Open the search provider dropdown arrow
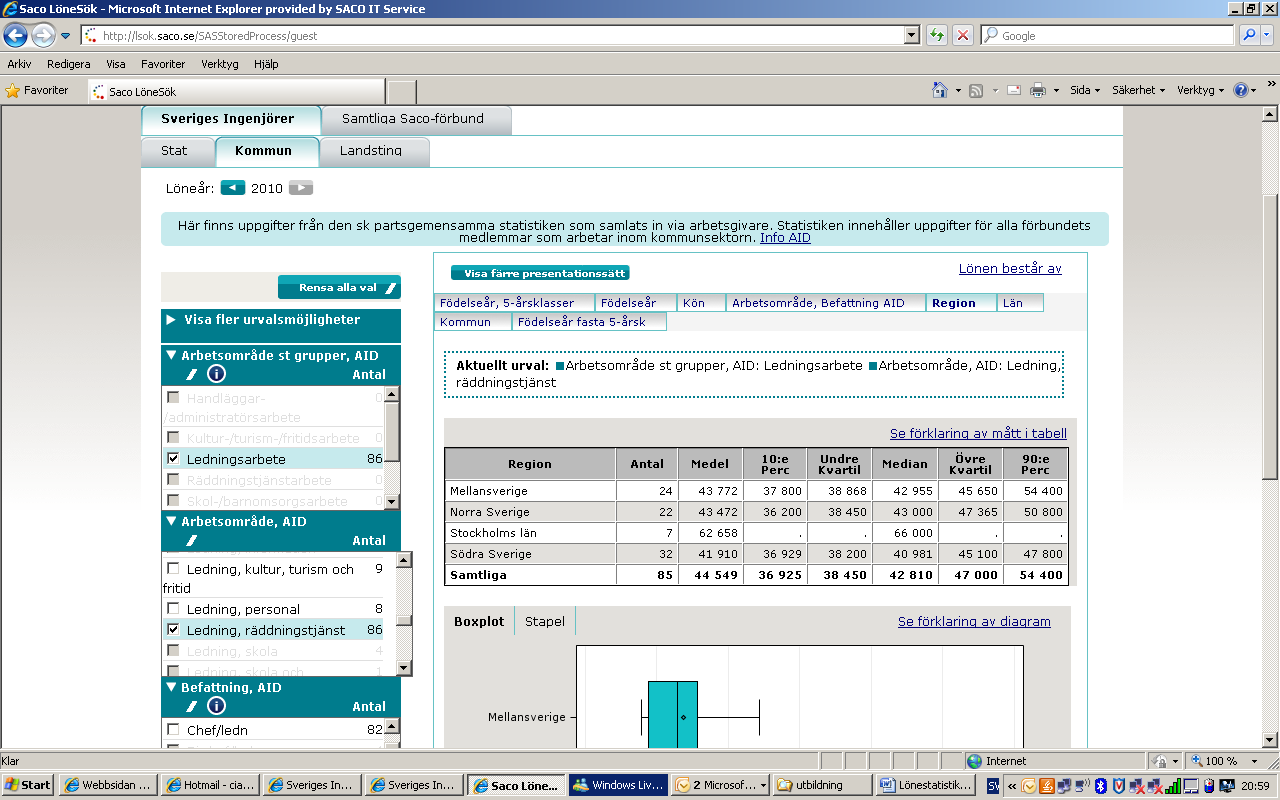This screenshot has height=800, width=1280. (x=1268, y=35)
